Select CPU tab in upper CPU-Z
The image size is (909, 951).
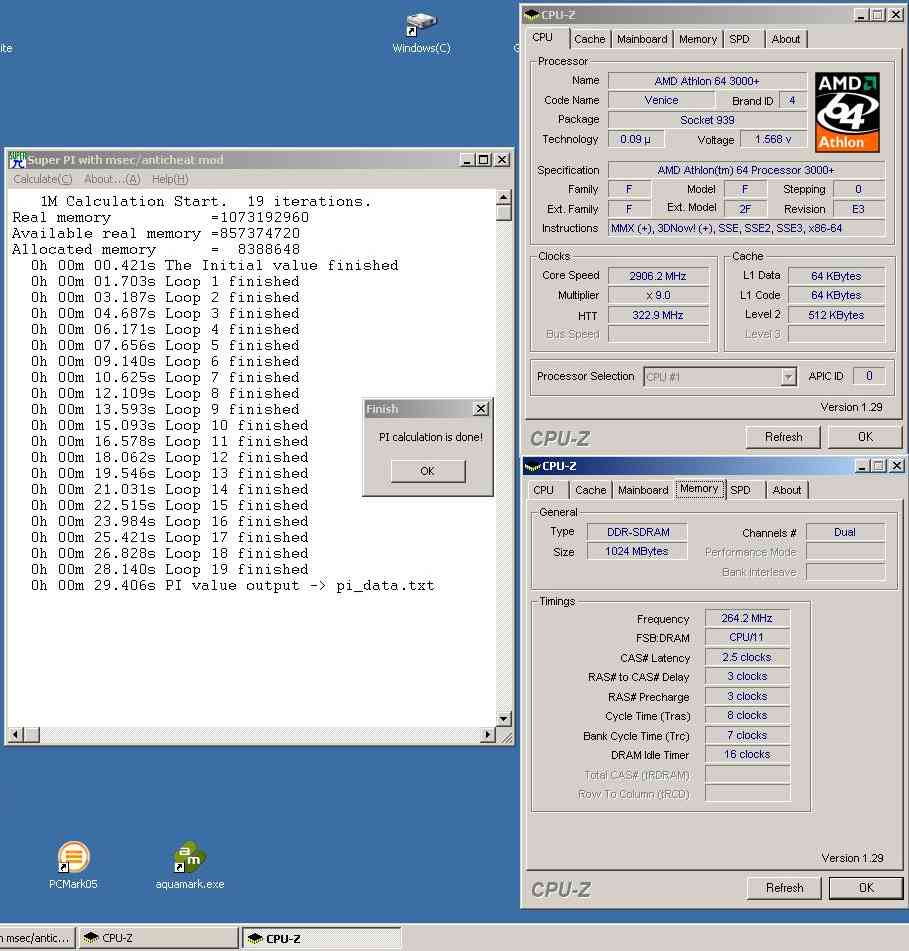tap(542, 38)
